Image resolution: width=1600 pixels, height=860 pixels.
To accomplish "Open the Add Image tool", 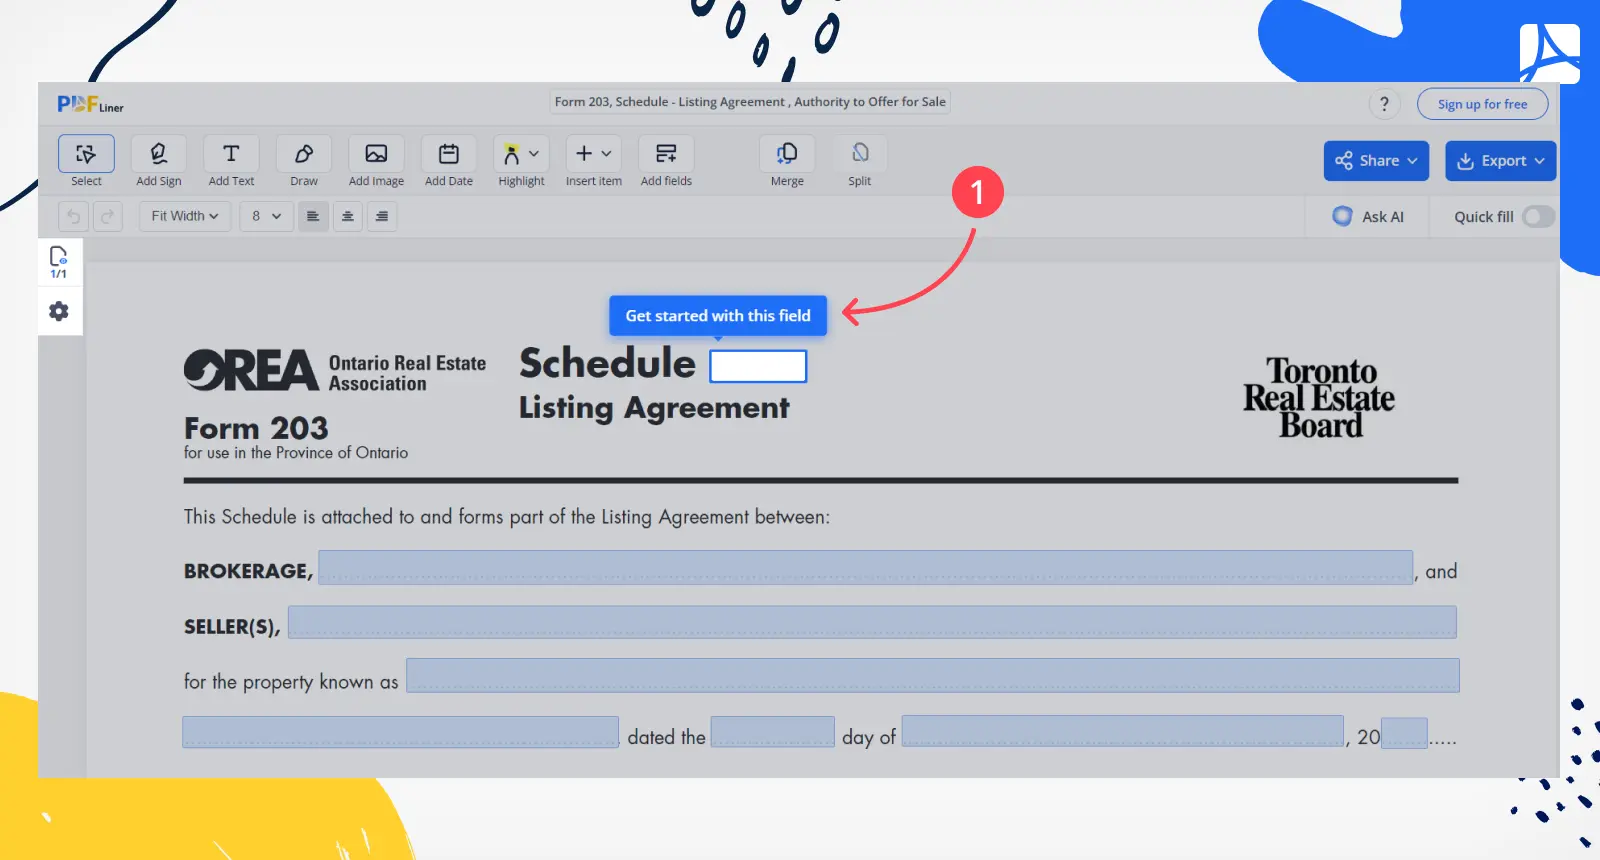I will 376,154.
